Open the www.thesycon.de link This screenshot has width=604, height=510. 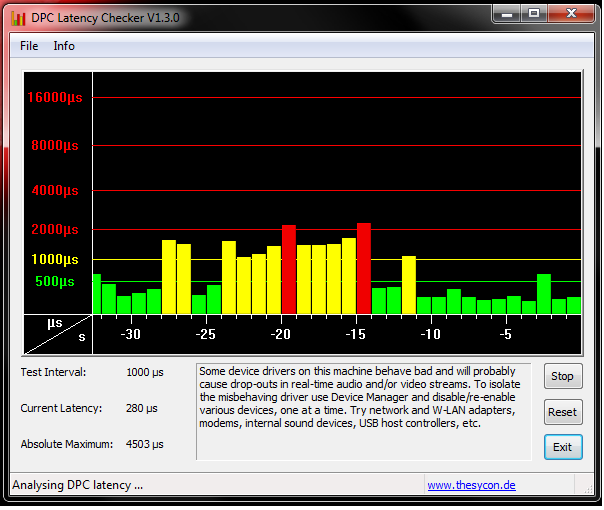[x=471, y=485]
